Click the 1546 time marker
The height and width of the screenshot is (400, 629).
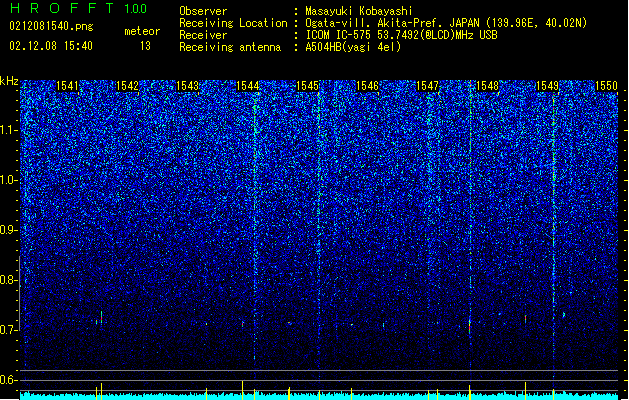(367, 86)
